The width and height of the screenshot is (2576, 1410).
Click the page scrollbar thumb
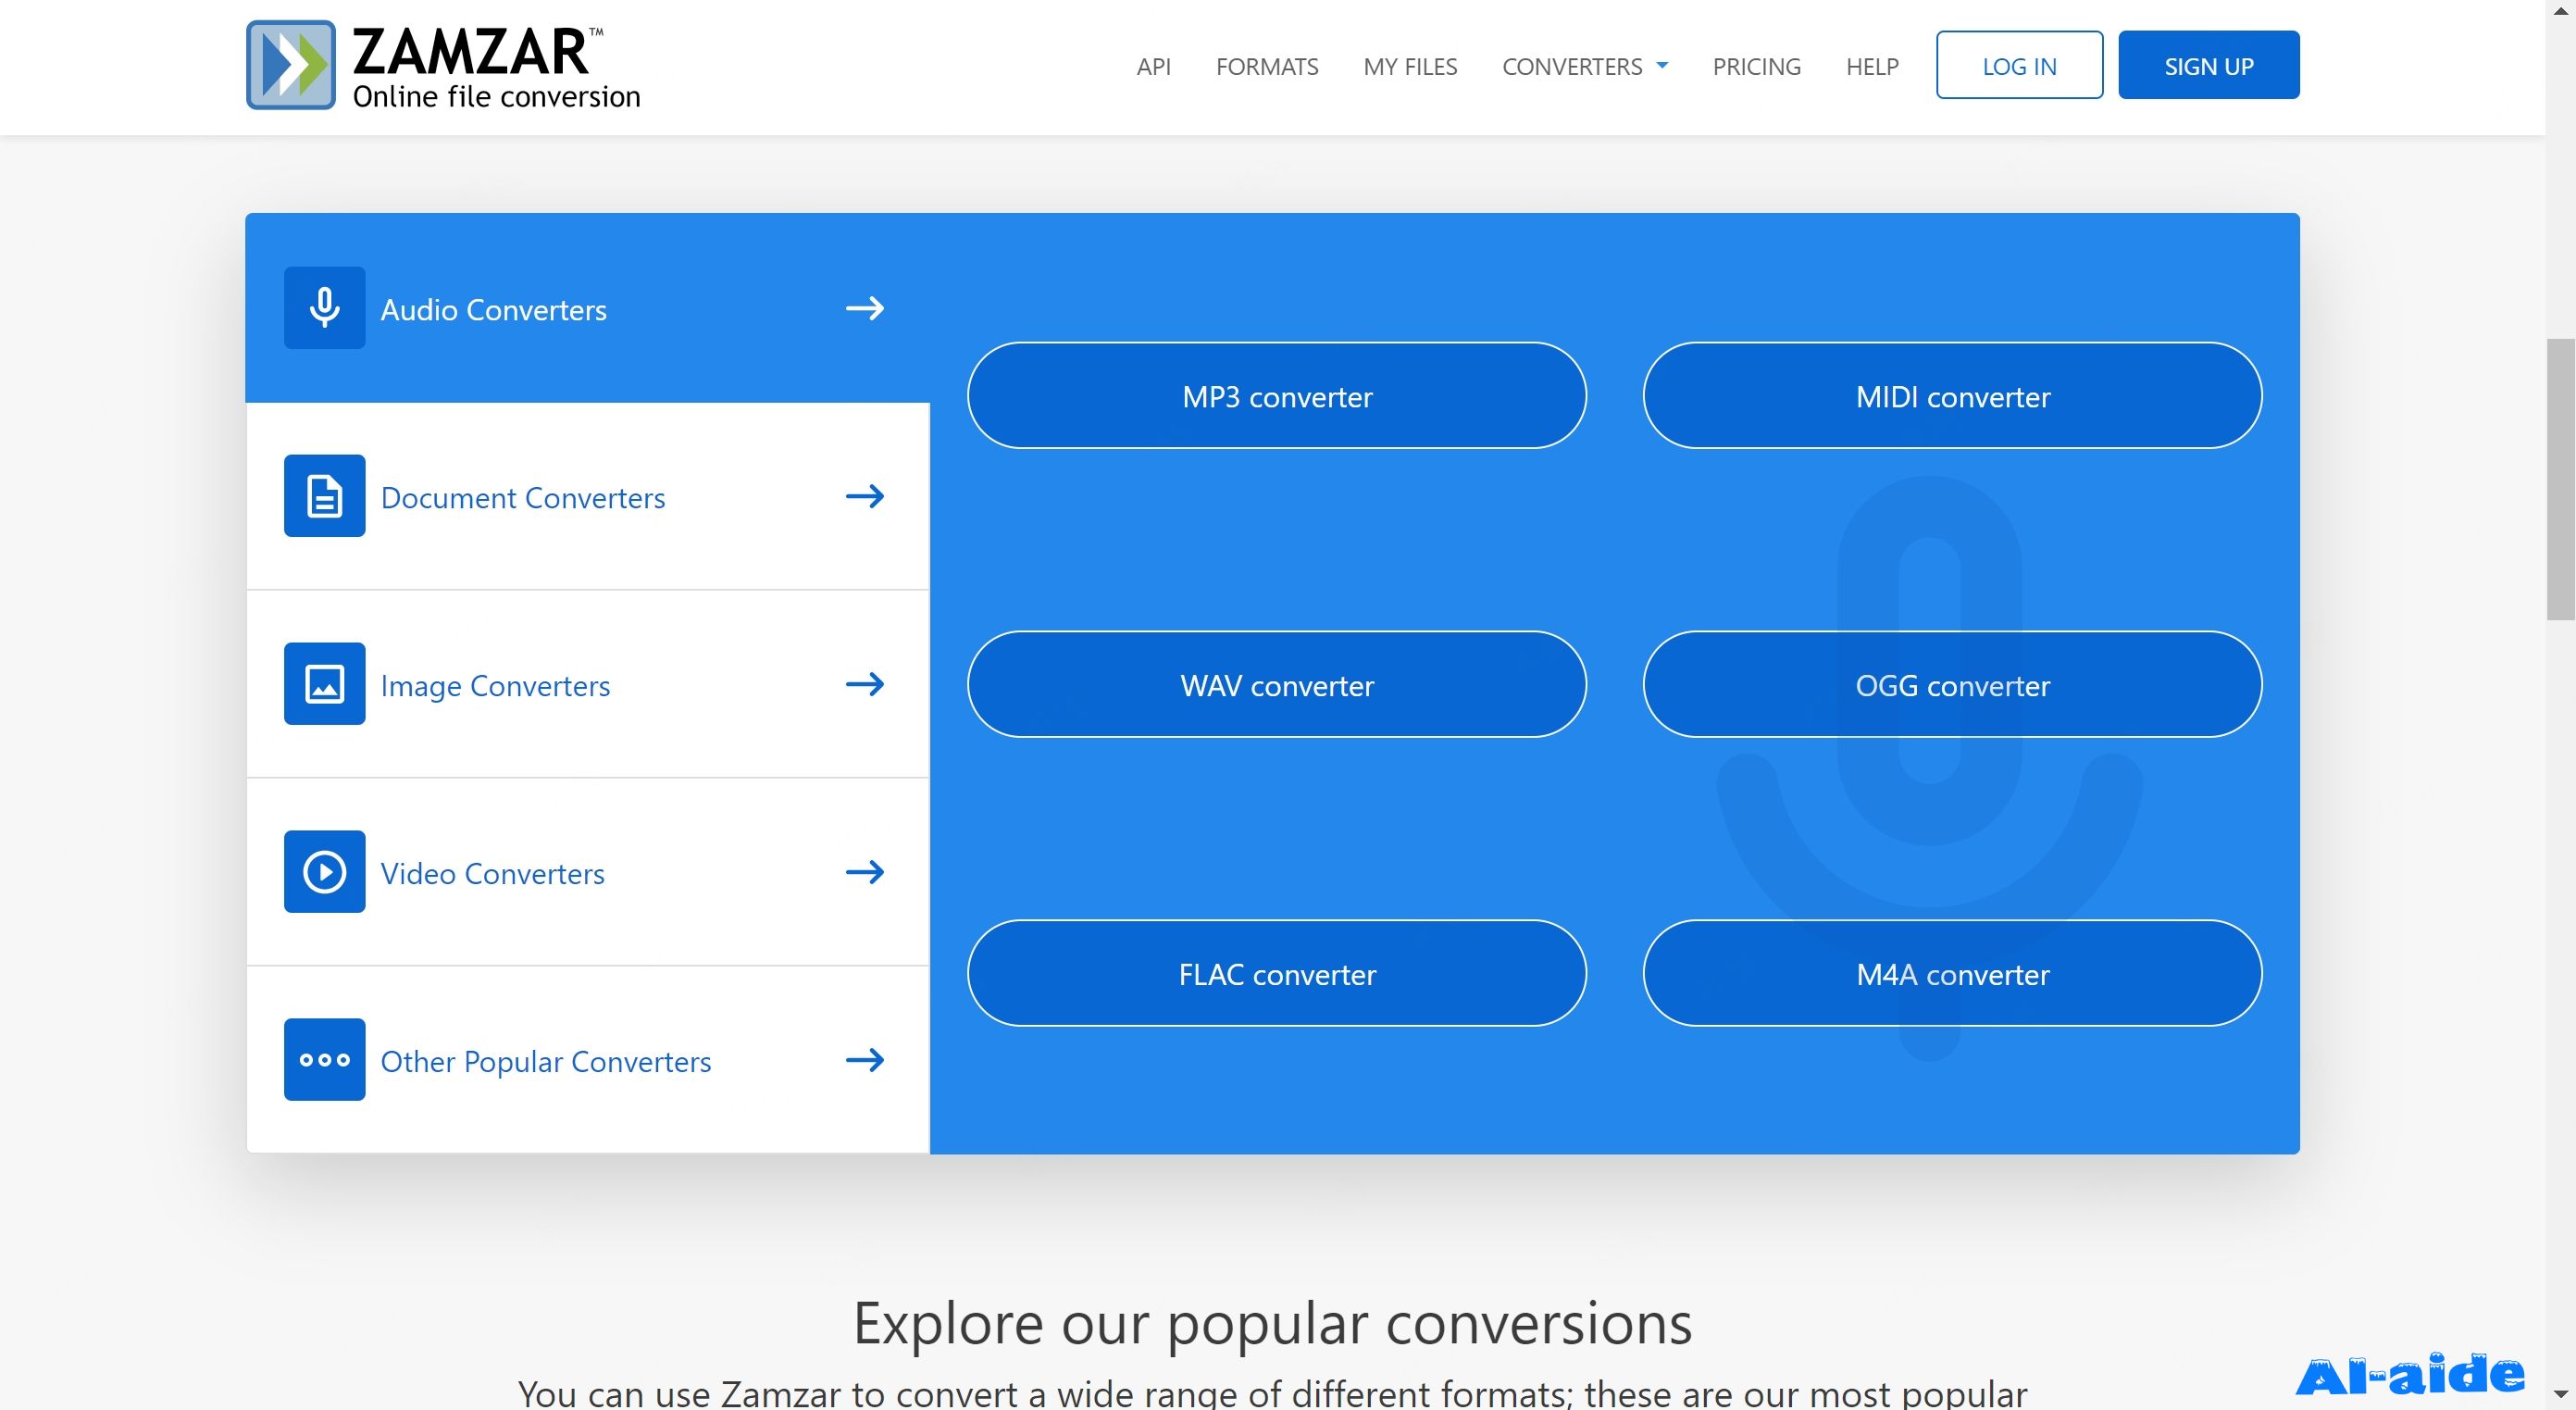click(2560, 480)
